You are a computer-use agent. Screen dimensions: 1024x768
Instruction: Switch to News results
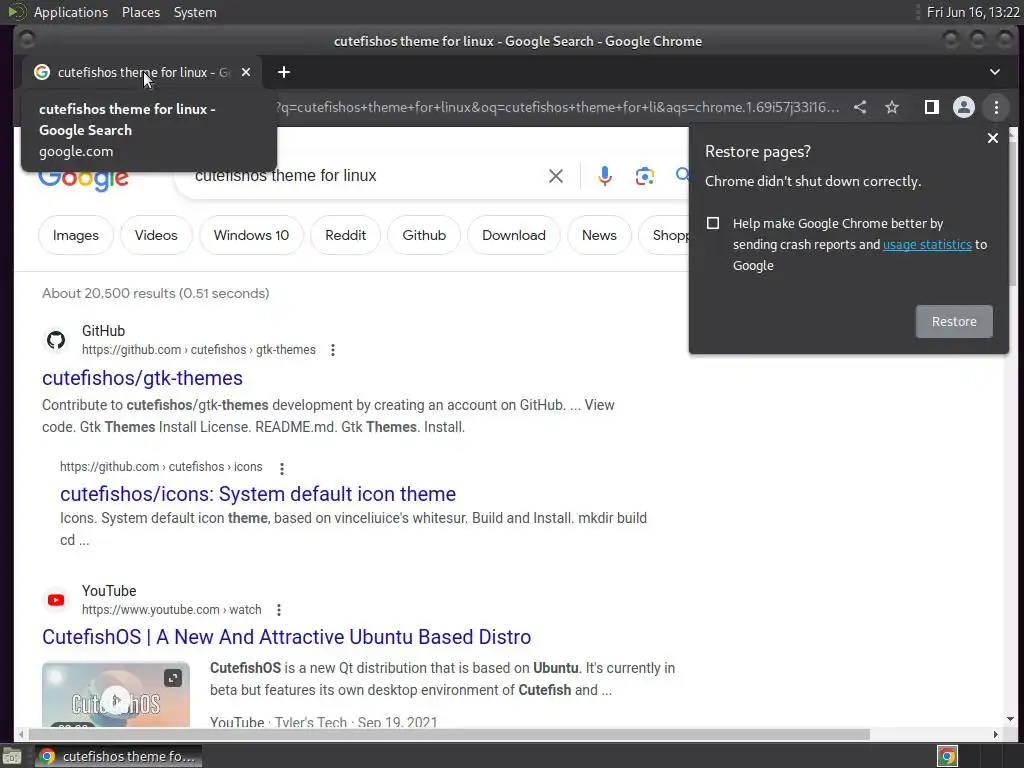coord(599,235)
